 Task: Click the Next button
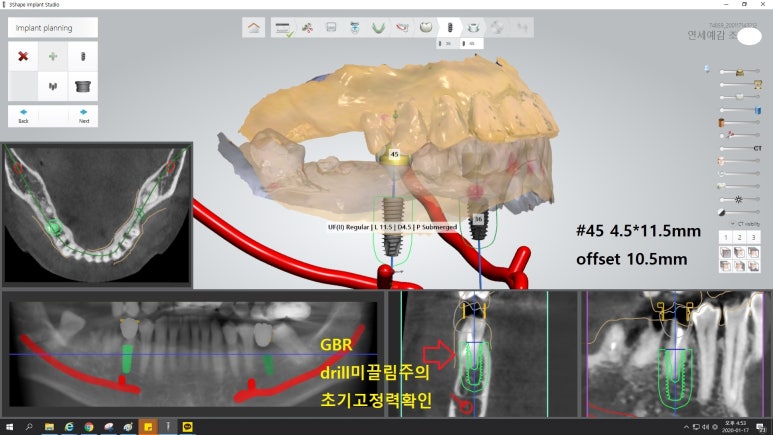coord(83,115)
